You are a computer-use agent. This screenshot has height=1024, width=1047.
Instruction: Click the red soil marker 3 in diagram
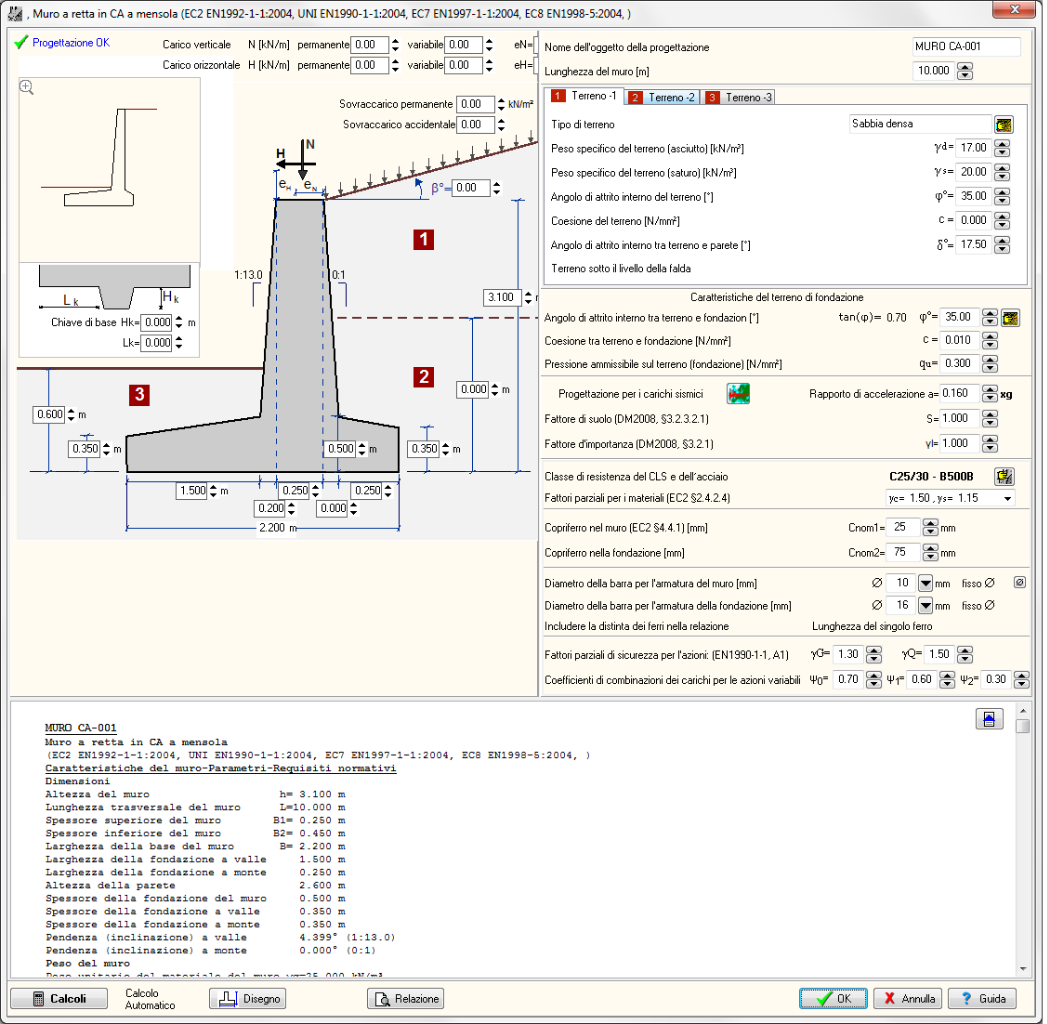[x=139, y=395]
